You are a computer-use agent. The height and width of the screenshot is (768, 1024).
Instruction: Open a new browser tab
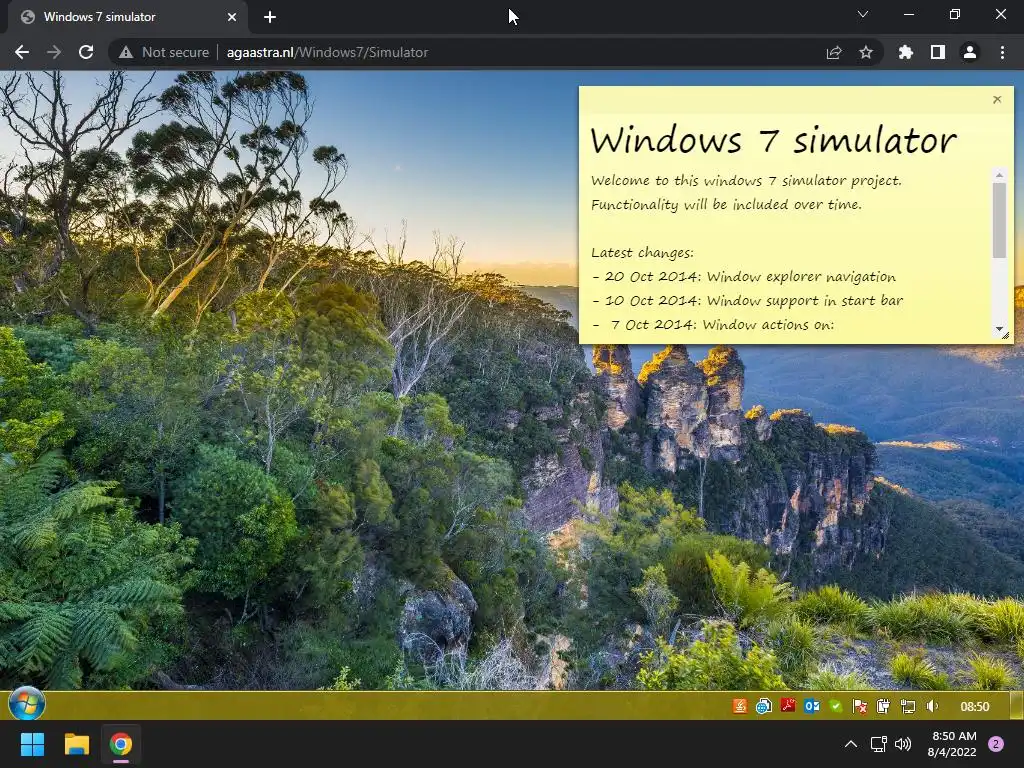[x=270, y=18]
